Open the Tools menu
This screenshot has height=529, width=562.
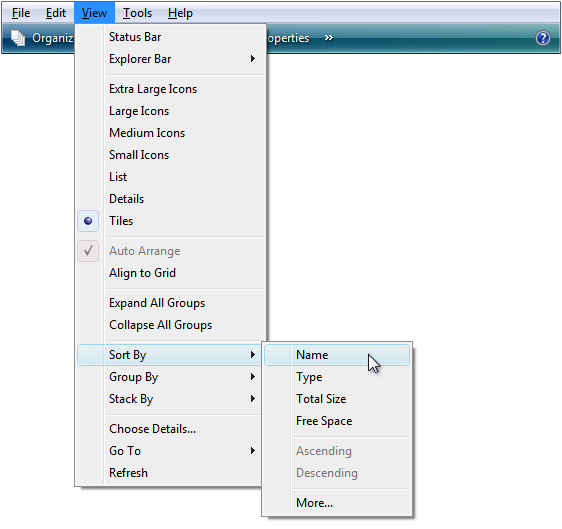coord(137,13)
